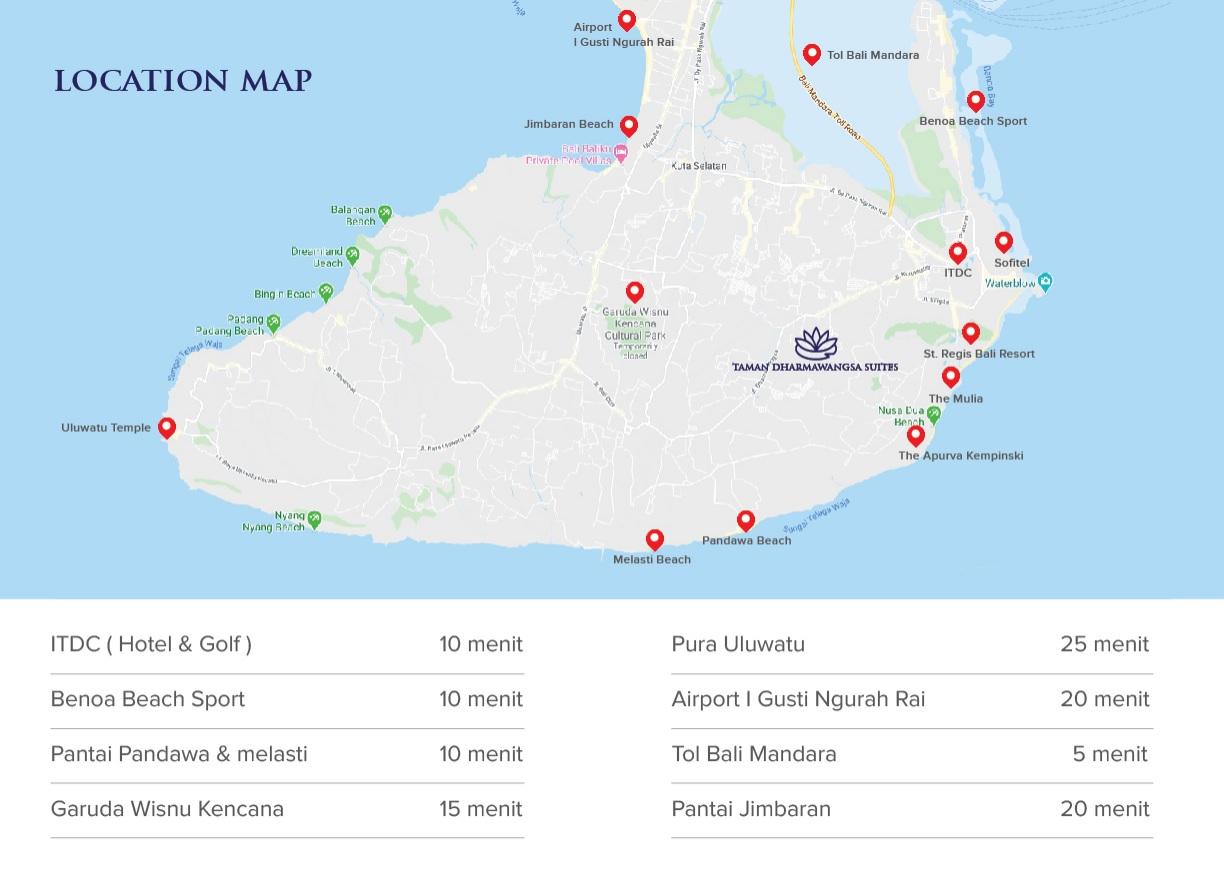Select the green Dreamland Beach marker

click(352, 256)
